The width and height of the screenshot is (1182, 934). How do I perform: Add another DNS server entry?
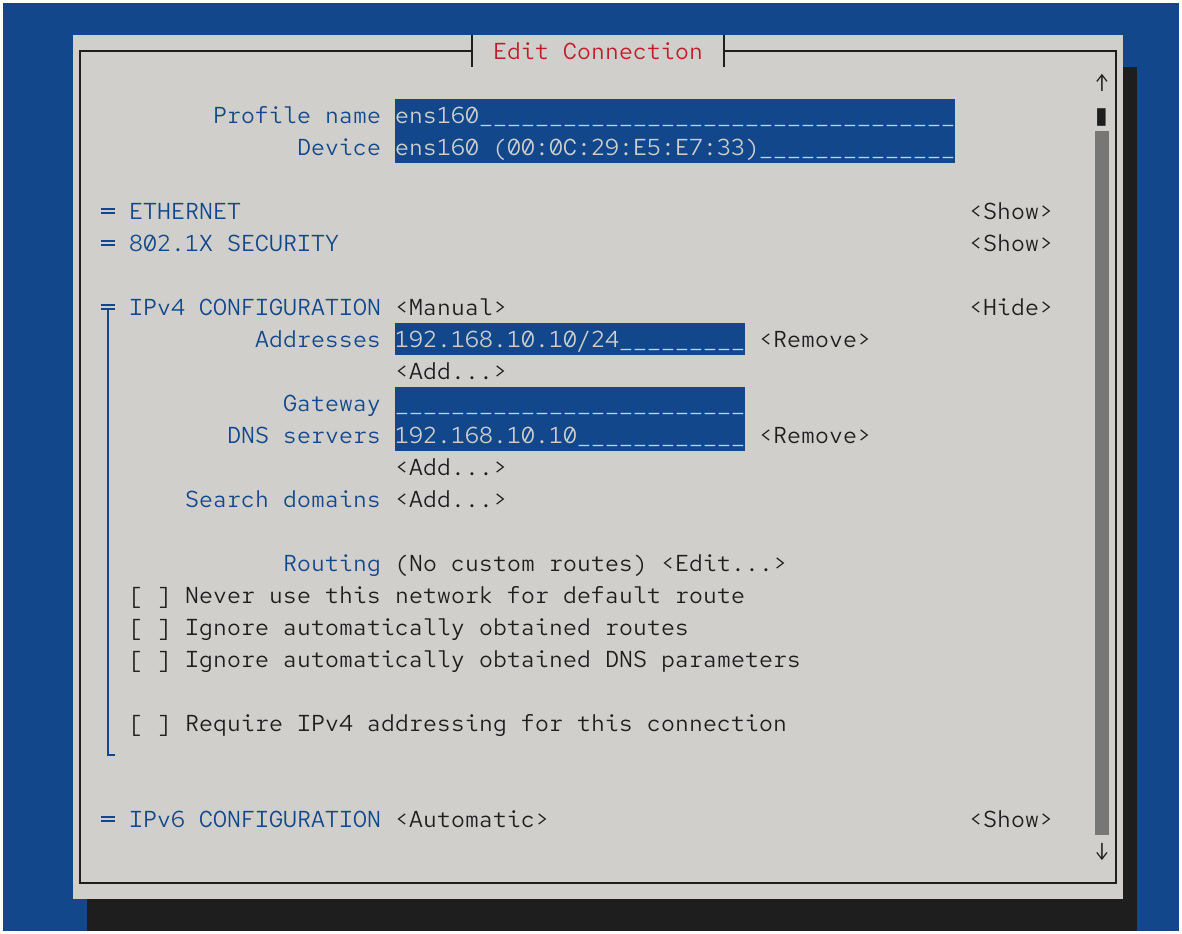click(450, 468)
